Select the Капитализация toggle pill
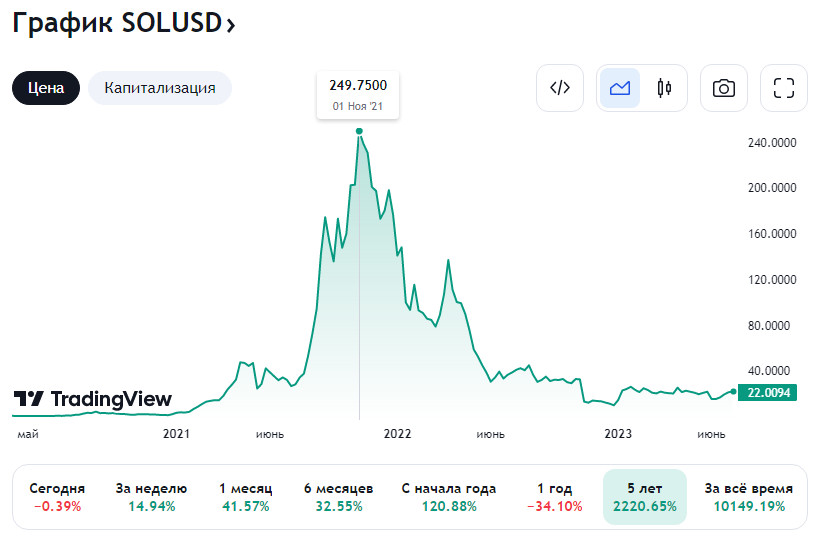 click(160, 88)
